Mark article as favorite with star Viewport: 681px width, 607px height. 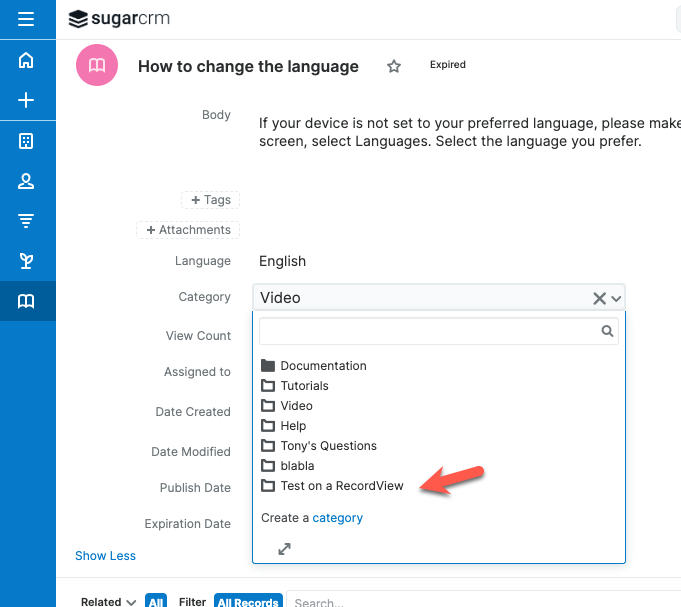click(x=394, y=66)
